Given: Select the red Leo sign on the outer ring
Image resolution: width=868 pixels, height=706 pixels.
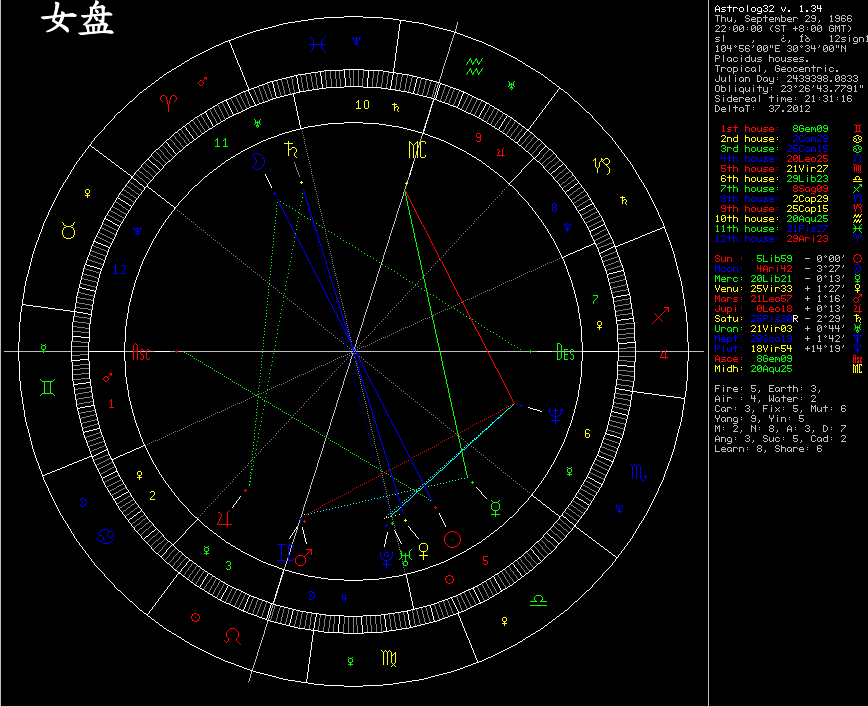Looking at the screenshot, I should (232, 634).
